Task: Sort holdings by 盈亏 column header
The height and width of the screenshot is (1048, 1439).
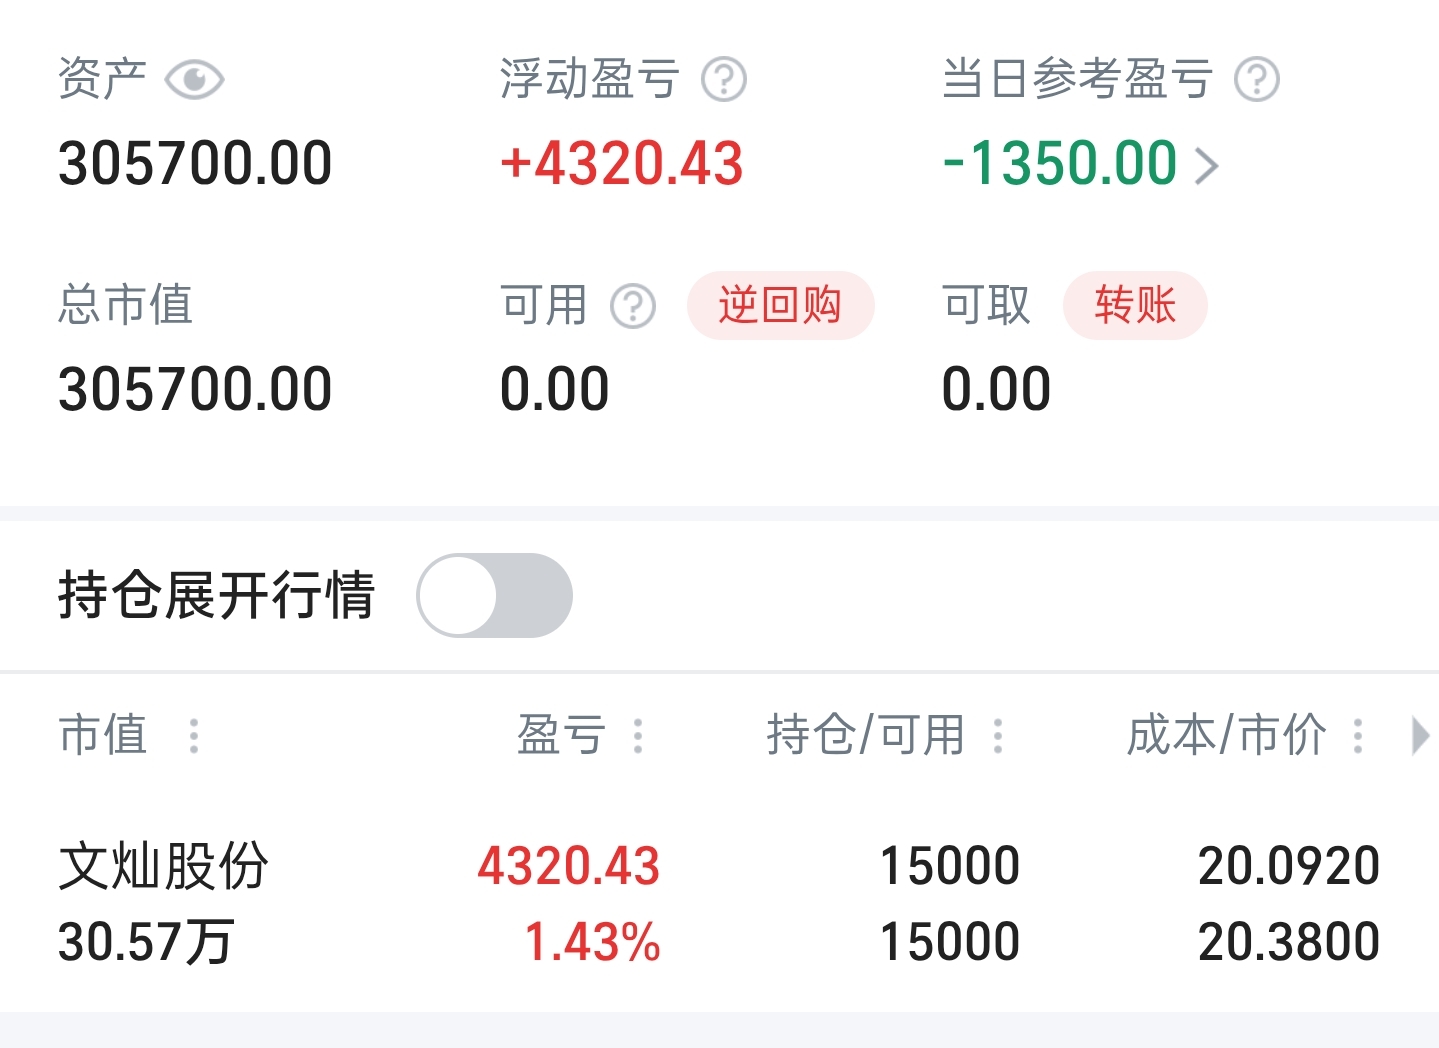Action: pos(561,735)
